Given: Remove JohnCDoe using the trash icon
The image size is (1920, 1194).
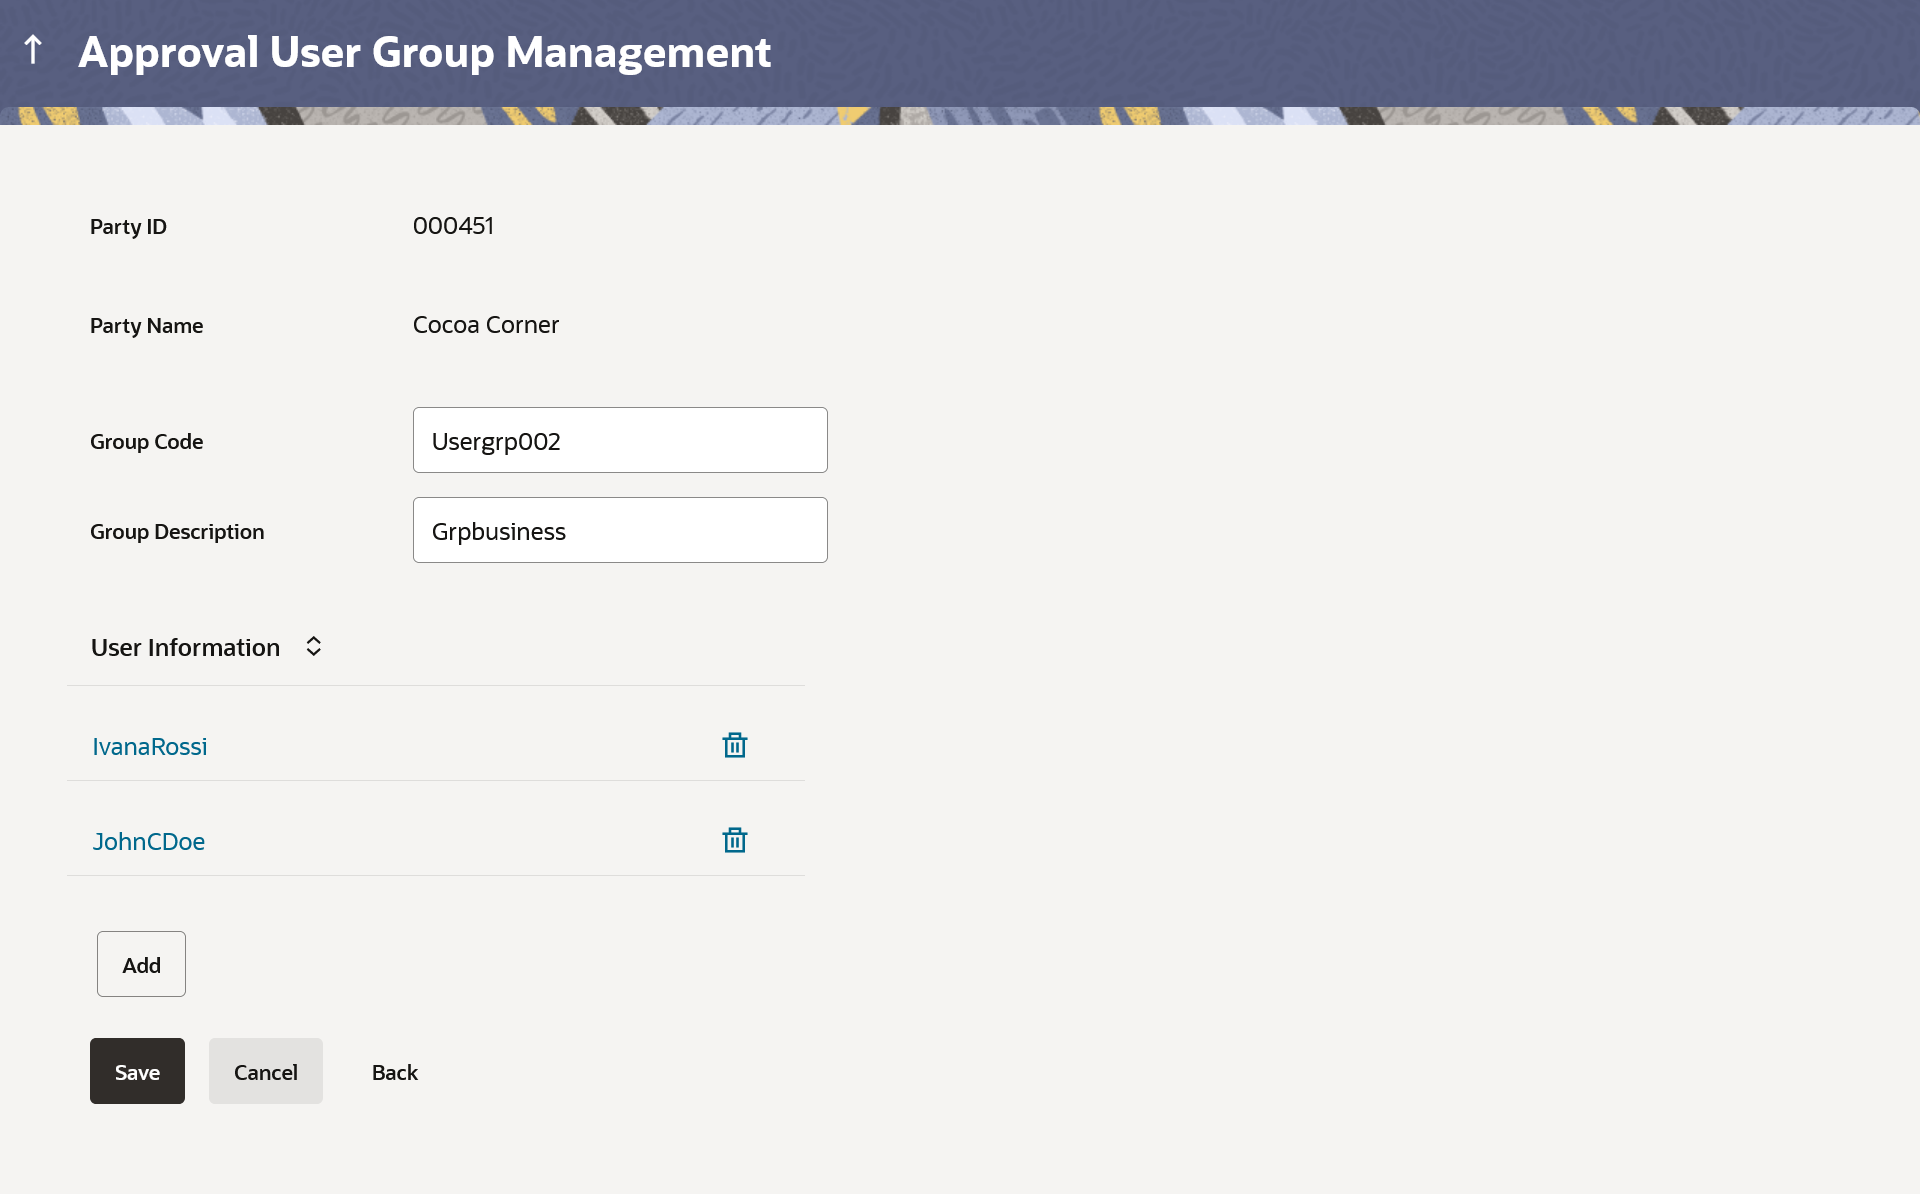Looking at the screenshot, I should (x=734, y=840).
